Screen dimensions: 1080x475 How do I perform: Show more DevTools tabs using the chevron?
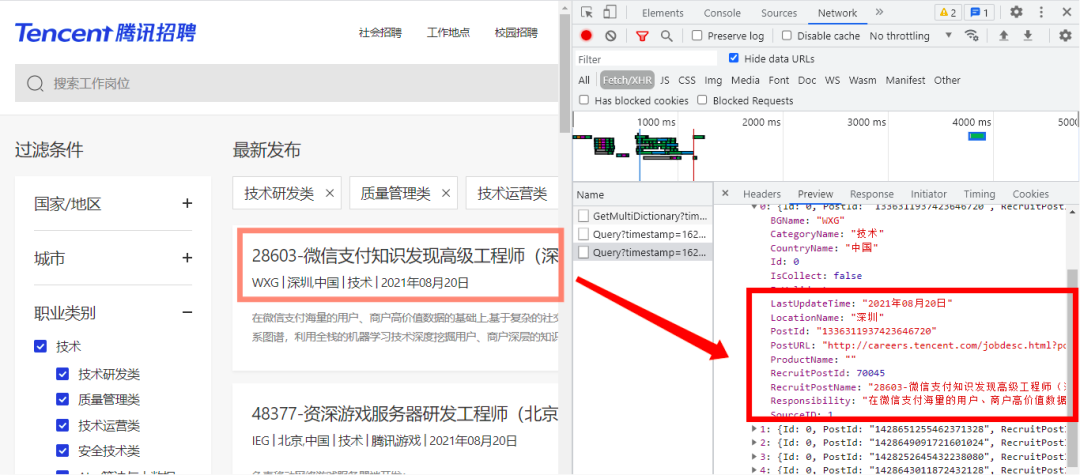tap(879, 12)
